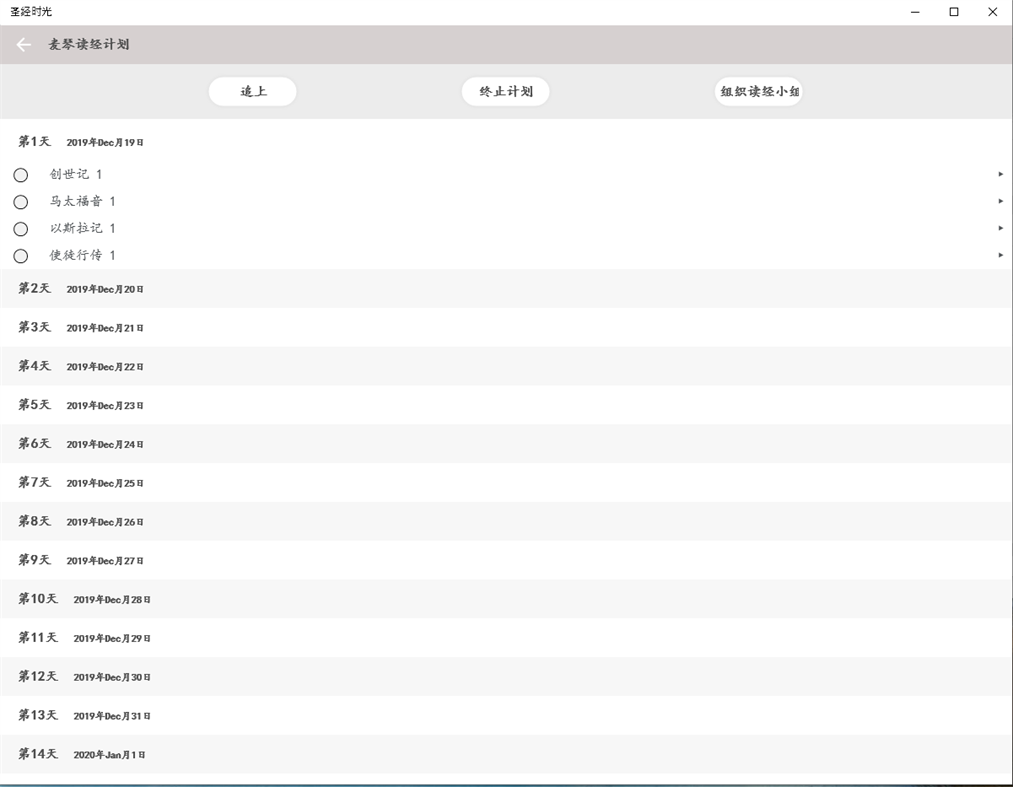This screenshot has width=1013, height=787.
Task: Check off 使徒行传 1 reading
Action: pos(21,255)
